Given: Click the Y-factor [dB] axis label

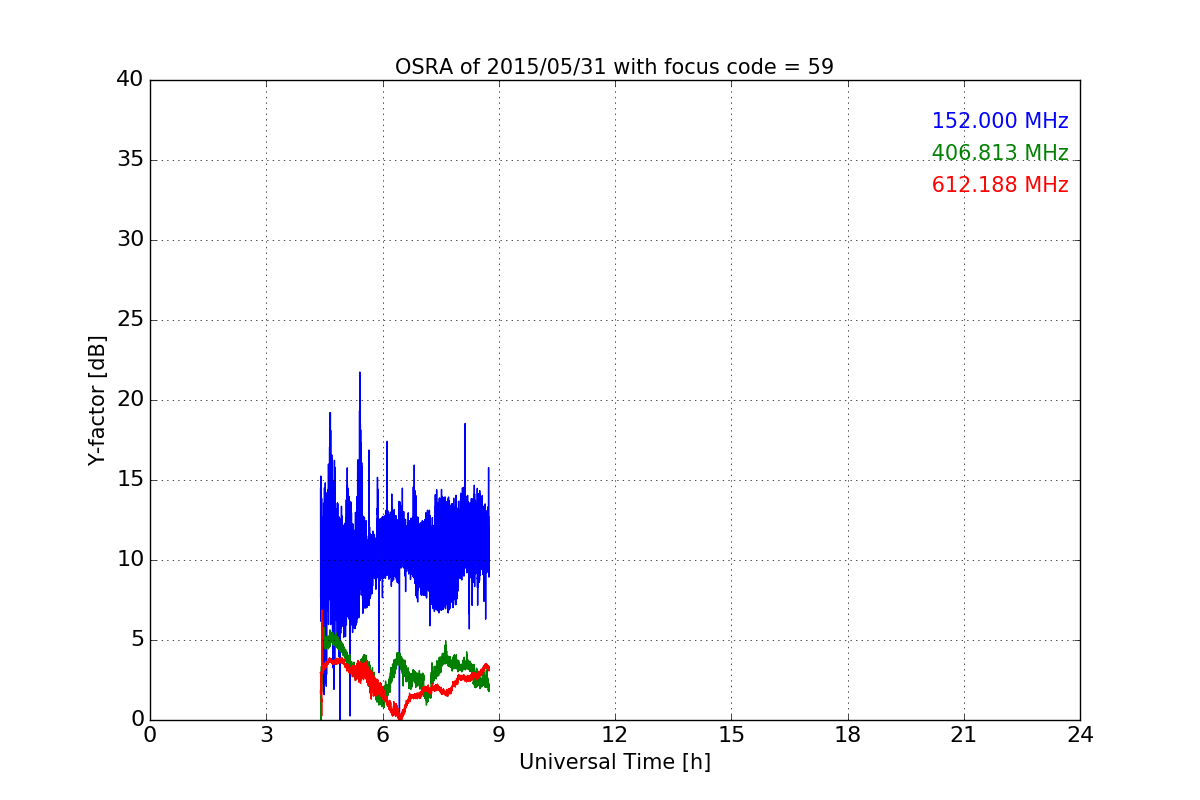Looking at the screenshot, I should 97,400.
